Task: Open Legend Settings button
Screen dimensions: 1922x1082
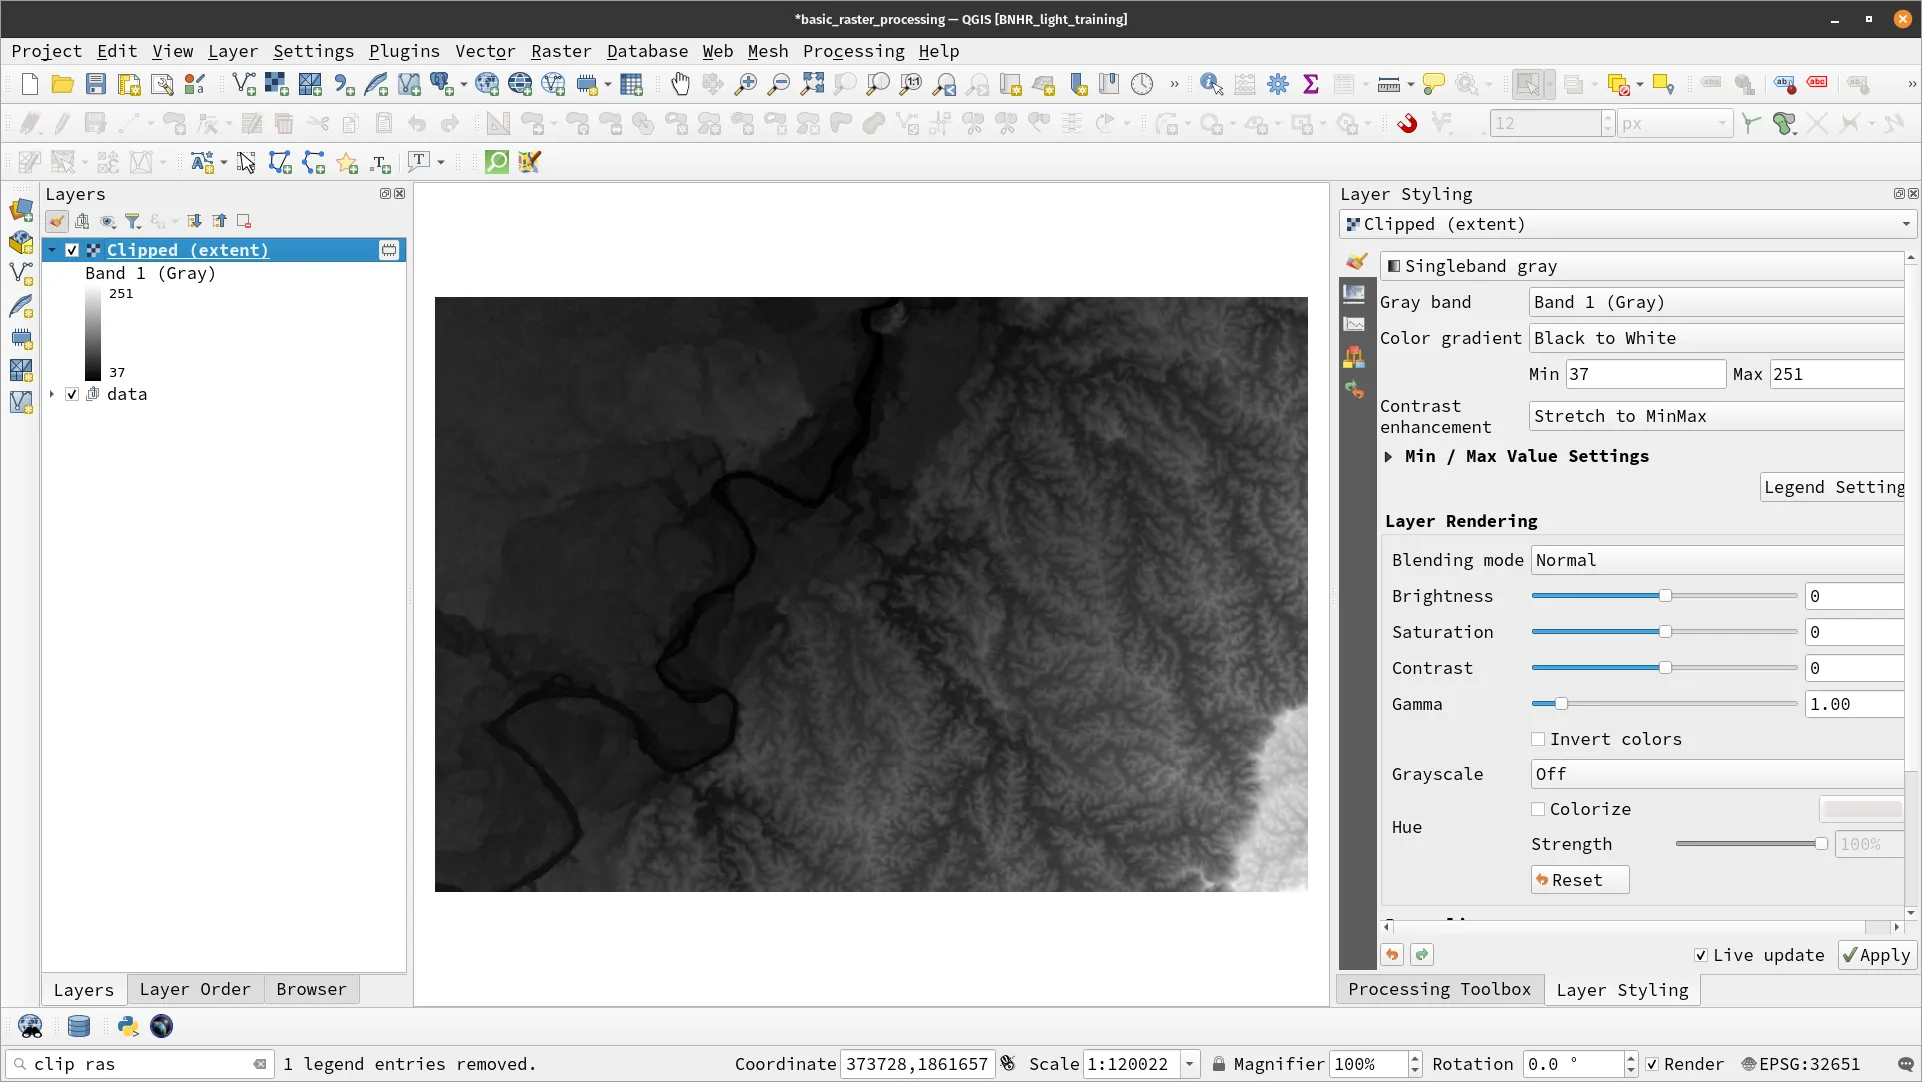Action: tap(1832, 487)
